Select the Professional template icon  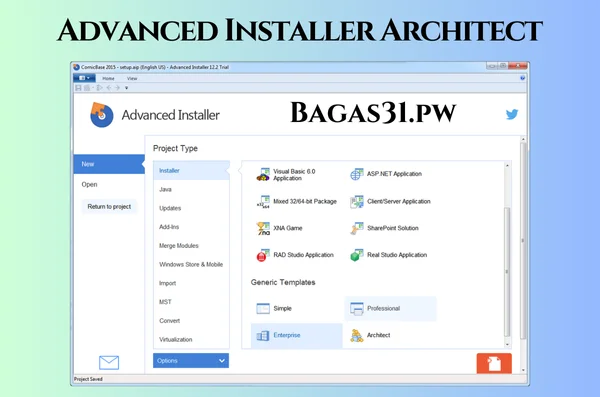(x=357, y=309)
